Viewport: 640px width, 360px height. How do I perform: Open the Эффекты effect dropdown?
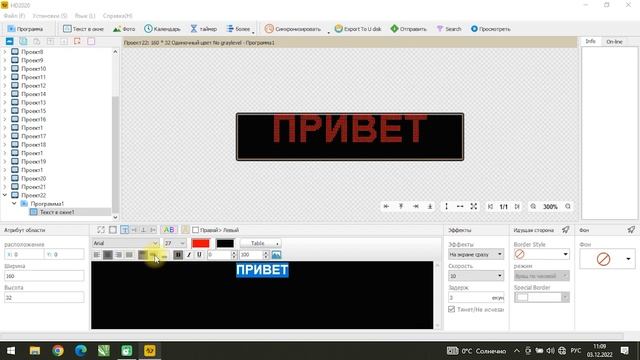[476, 254]
